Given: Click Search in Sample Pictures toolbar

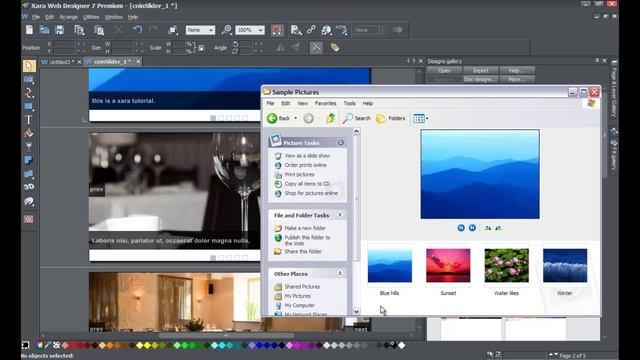Looking at the screenshot, I should coord(357,118).
